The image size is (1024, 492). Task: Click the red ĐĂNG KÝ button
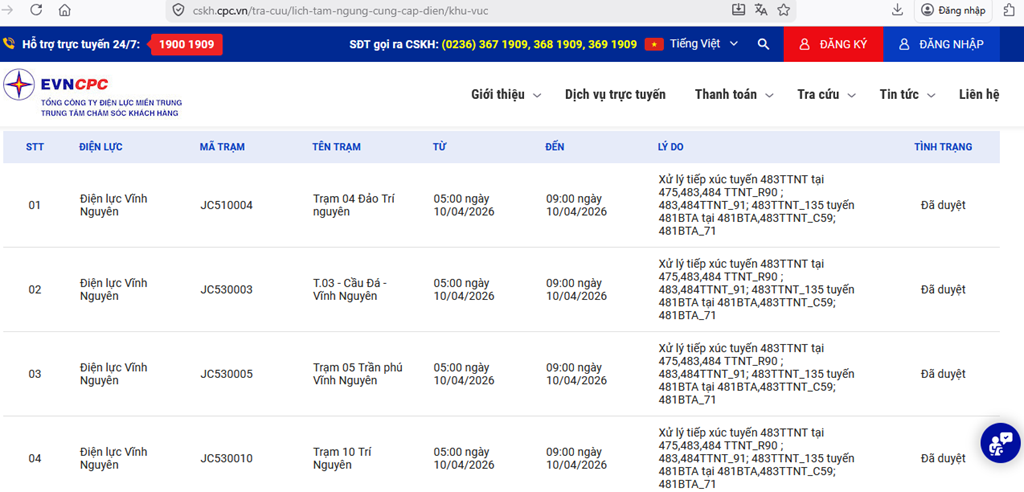[x=833, y=45]
